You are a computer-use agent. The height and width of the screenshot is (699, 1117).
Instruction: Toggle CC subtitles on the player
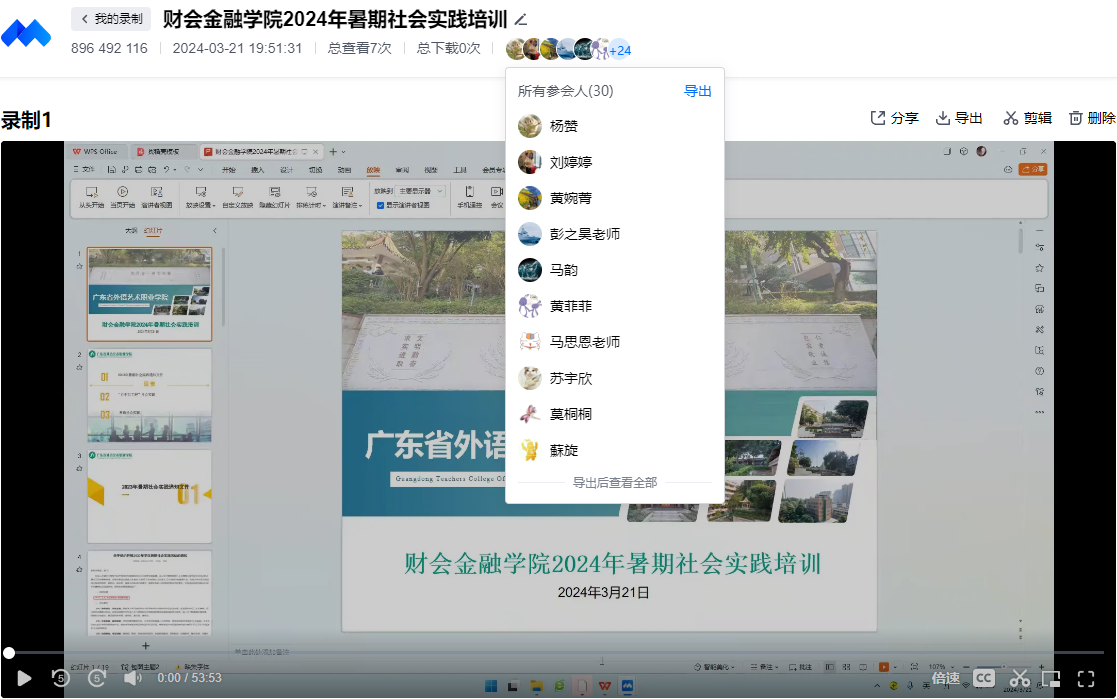984,678
